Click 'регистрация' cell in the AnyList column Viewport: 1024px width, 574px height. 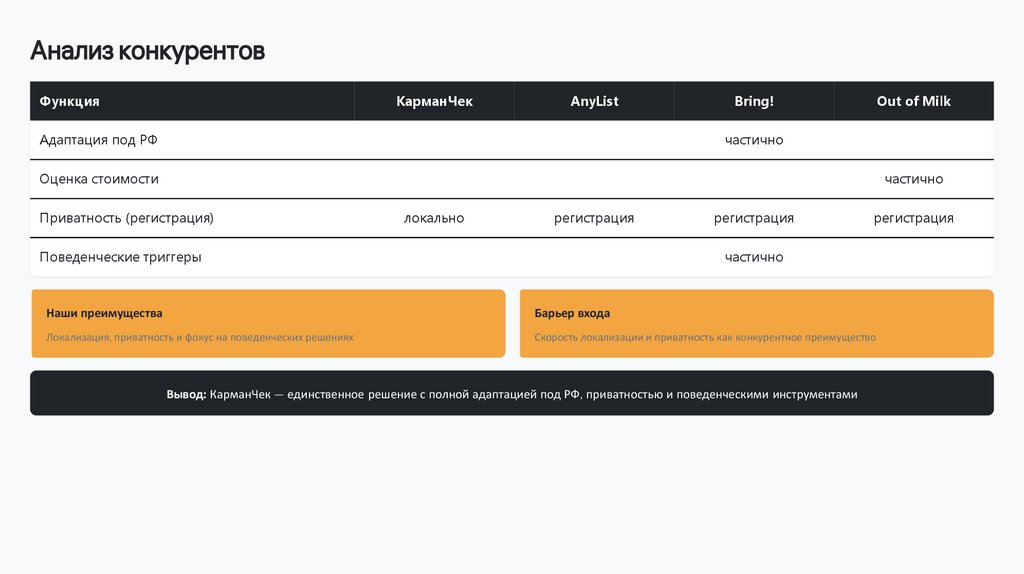(x=594, y=218)
